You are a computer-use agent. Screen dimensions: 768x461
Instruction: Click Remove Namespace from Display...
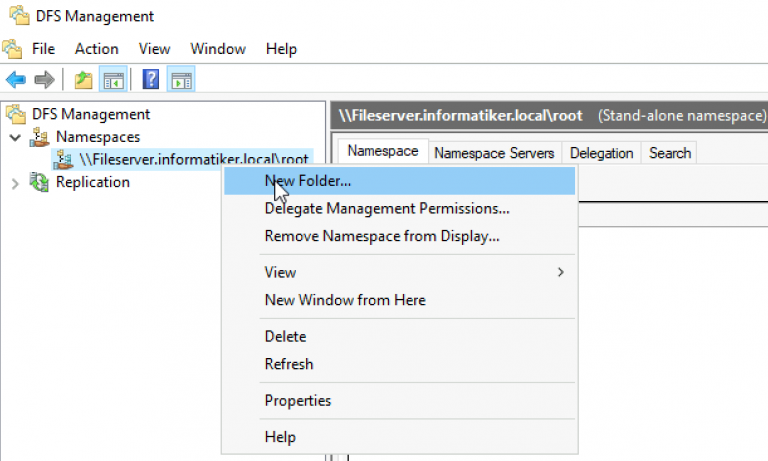[381, 237]
